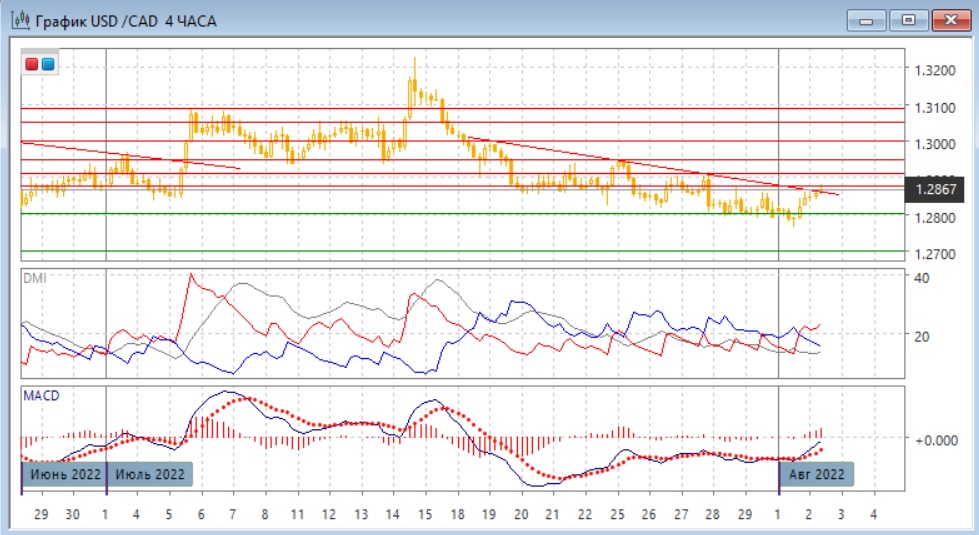Jump to the Июнь 2022 month marker

[x=65, y=473]
